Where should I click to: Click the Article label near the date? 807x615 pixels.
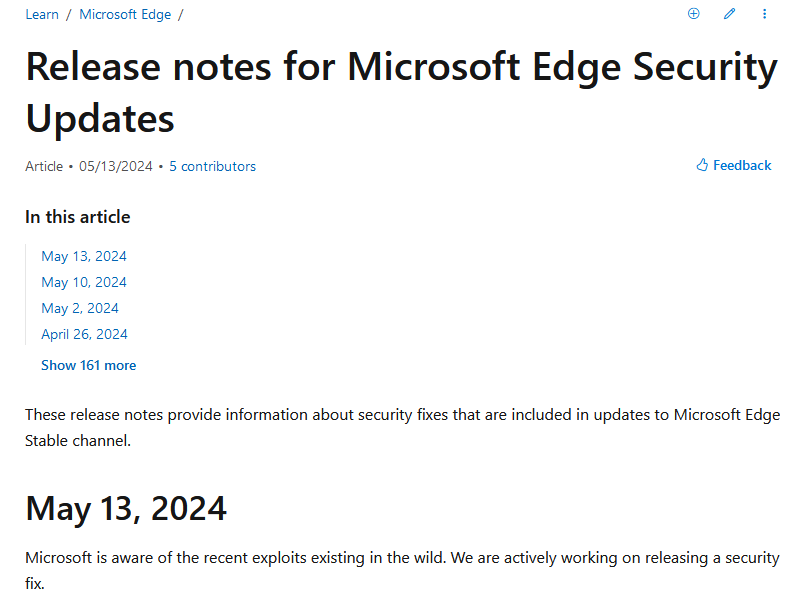tap(44, 166)
